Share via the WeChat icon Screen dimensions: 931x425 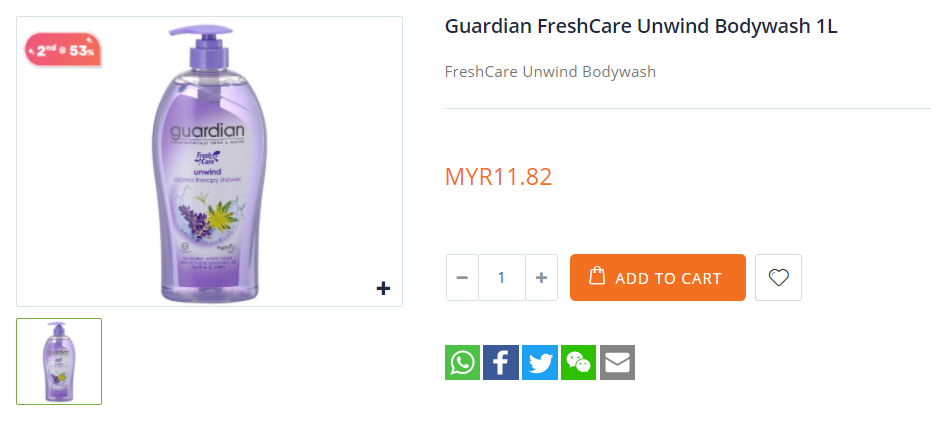(579, 362)
